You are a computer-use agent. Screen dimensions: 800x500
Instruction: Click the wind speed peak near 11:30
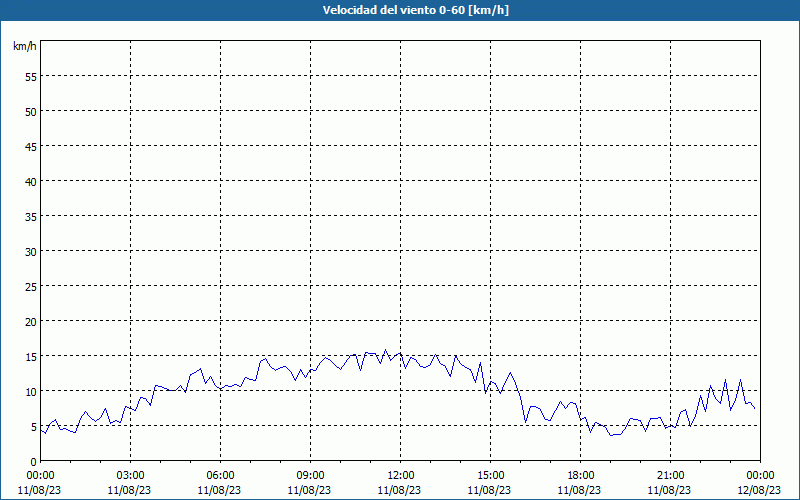point(385,350)
